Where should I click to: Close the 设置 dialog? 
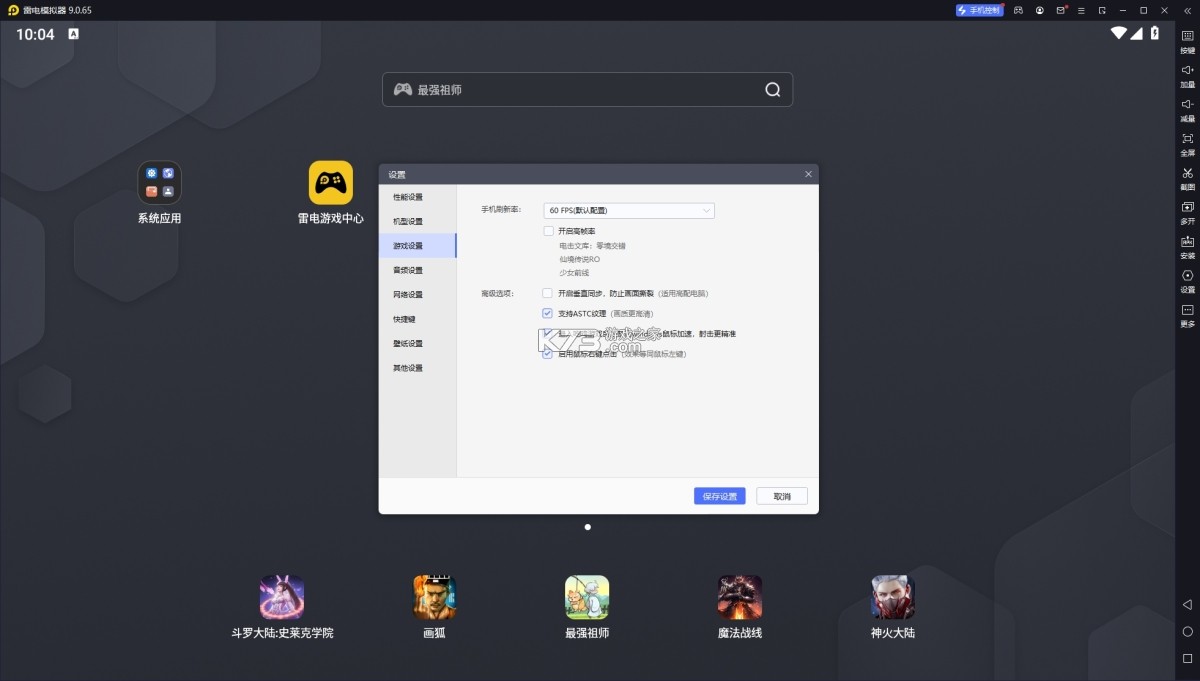pyautogui.click(x=808, y=174)
